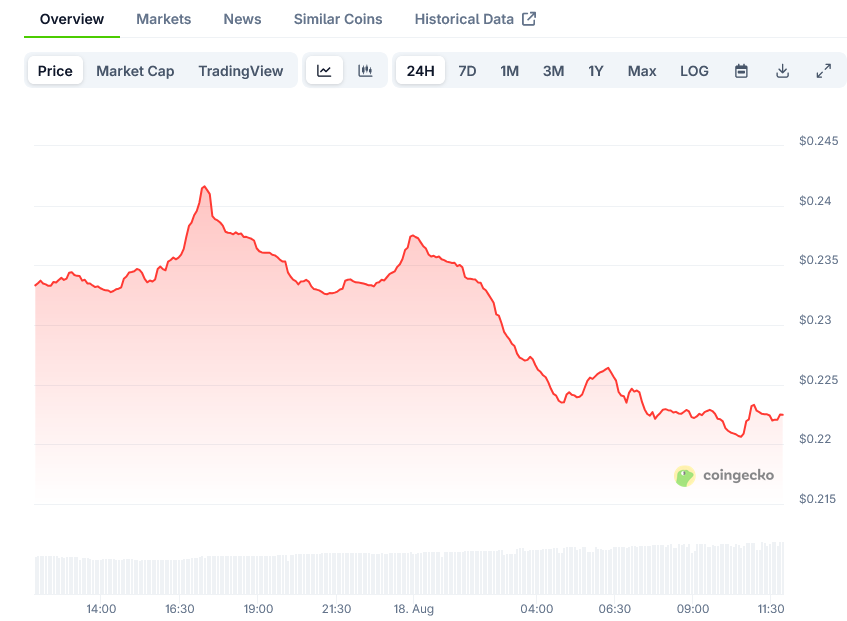Open the calendar date range picker
The width and height of the screenshot is (847, 621).
coord(741,71)
